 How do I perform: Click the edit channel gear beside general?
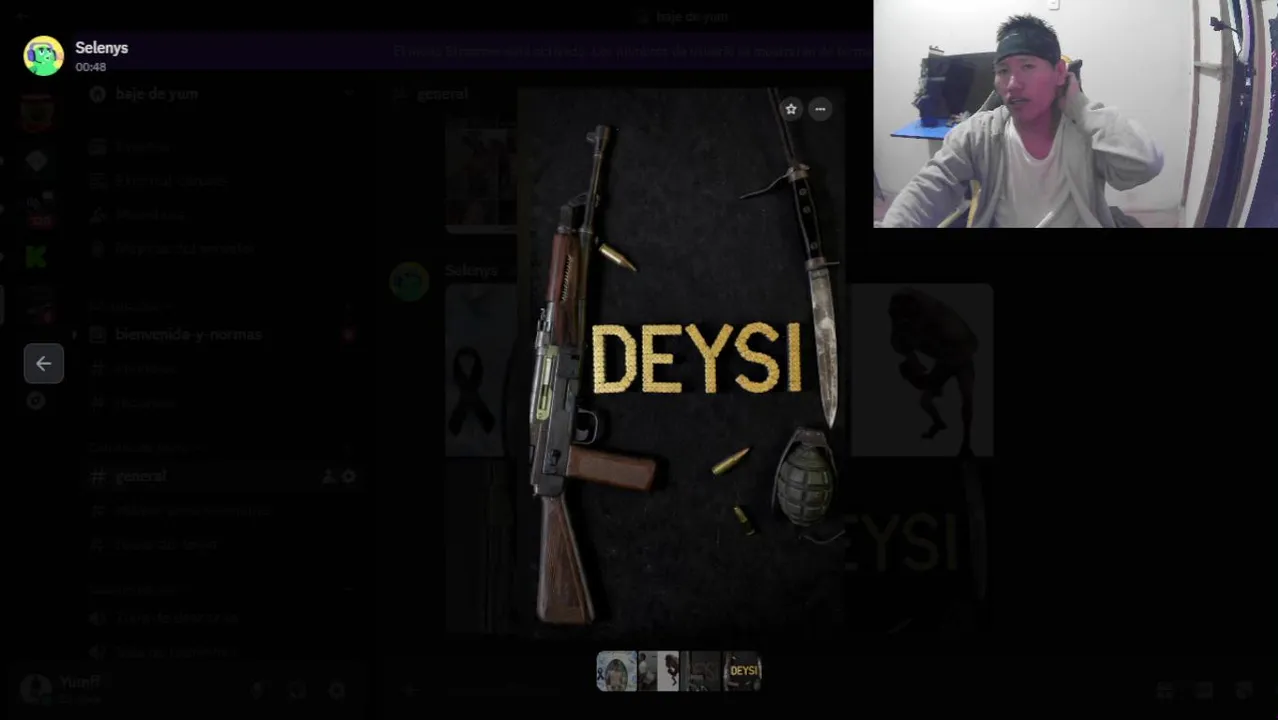point(349,477)
